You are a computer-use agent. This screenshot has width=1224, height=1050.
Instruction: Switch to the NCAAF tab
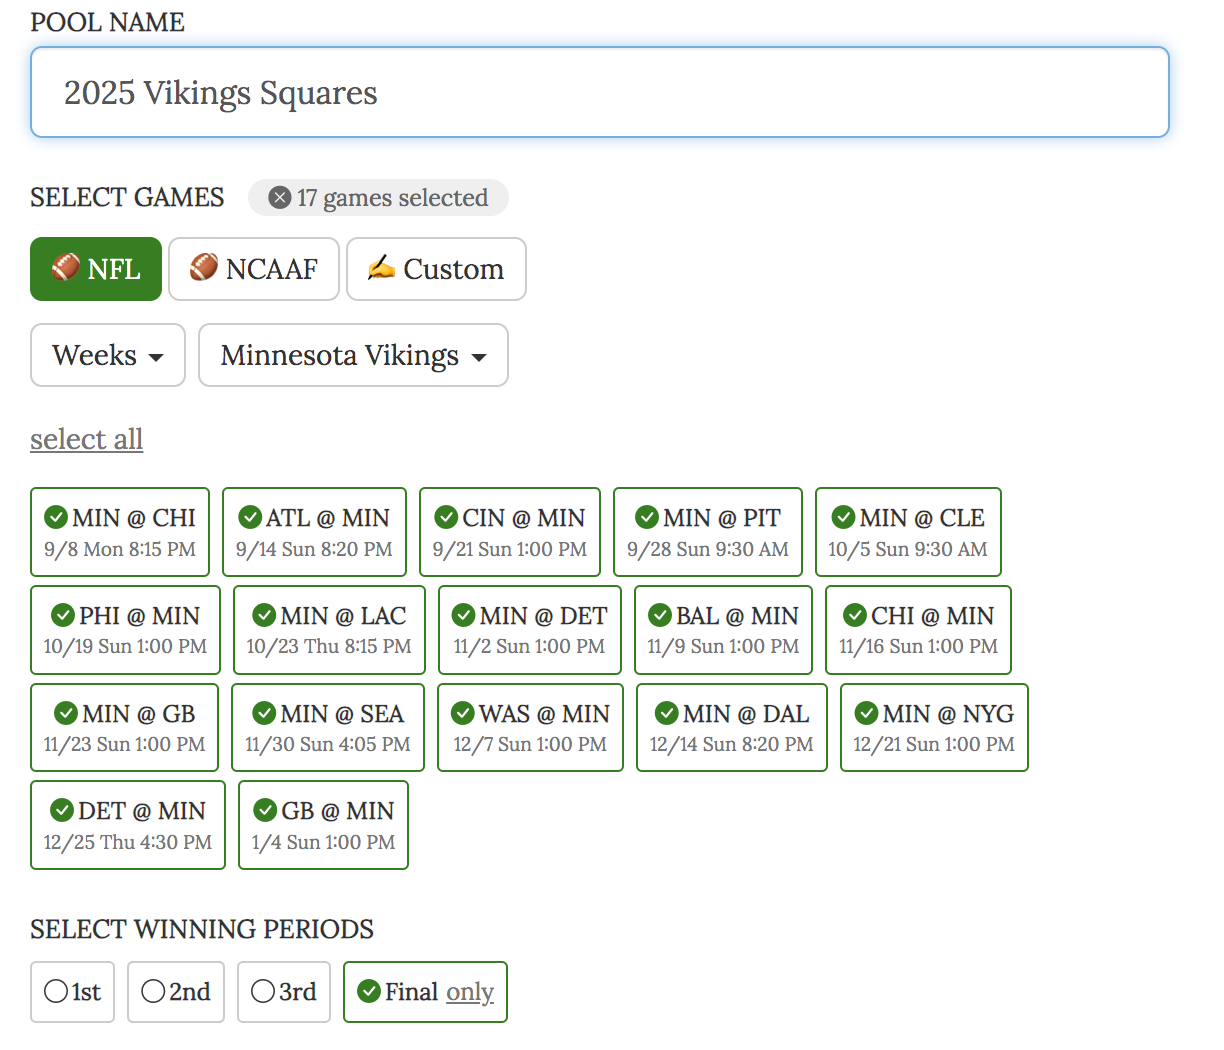click(254, 269)
